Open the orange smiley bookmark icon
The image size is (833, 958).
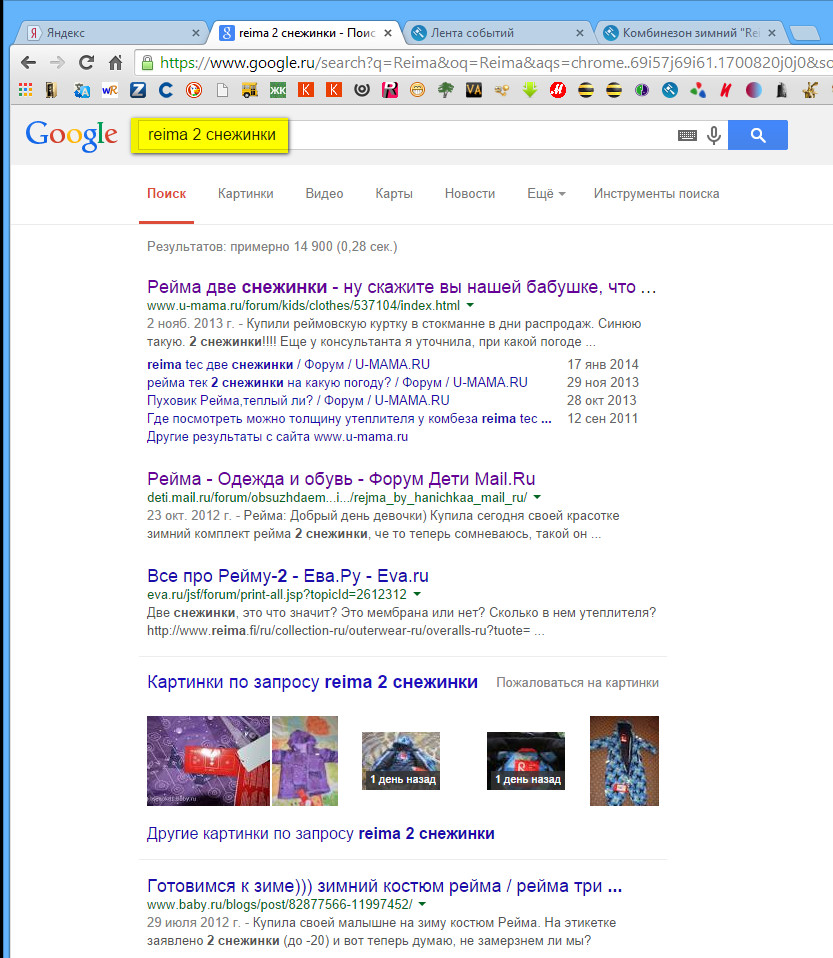coord(417,90)
